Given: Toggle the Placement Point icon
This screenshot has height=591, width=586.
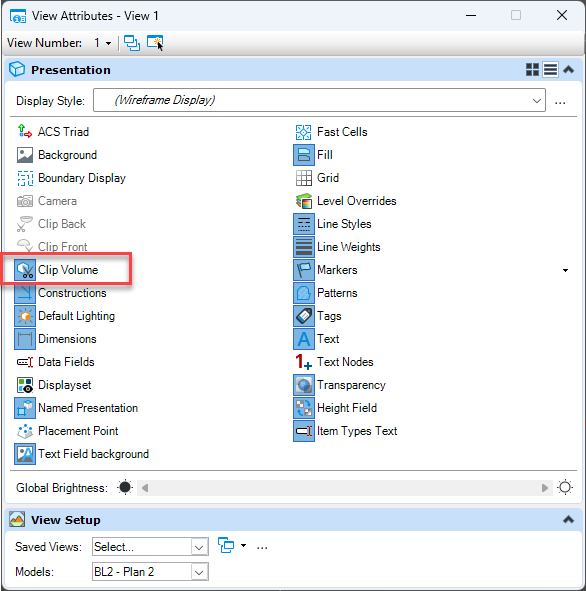Looking at the screenshot, I should 25,431.
